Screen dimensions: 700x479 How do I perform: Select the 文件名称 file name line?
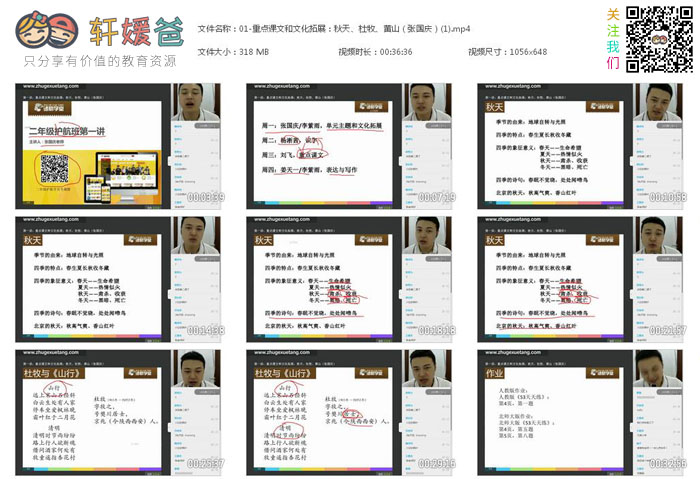[334, 29]
